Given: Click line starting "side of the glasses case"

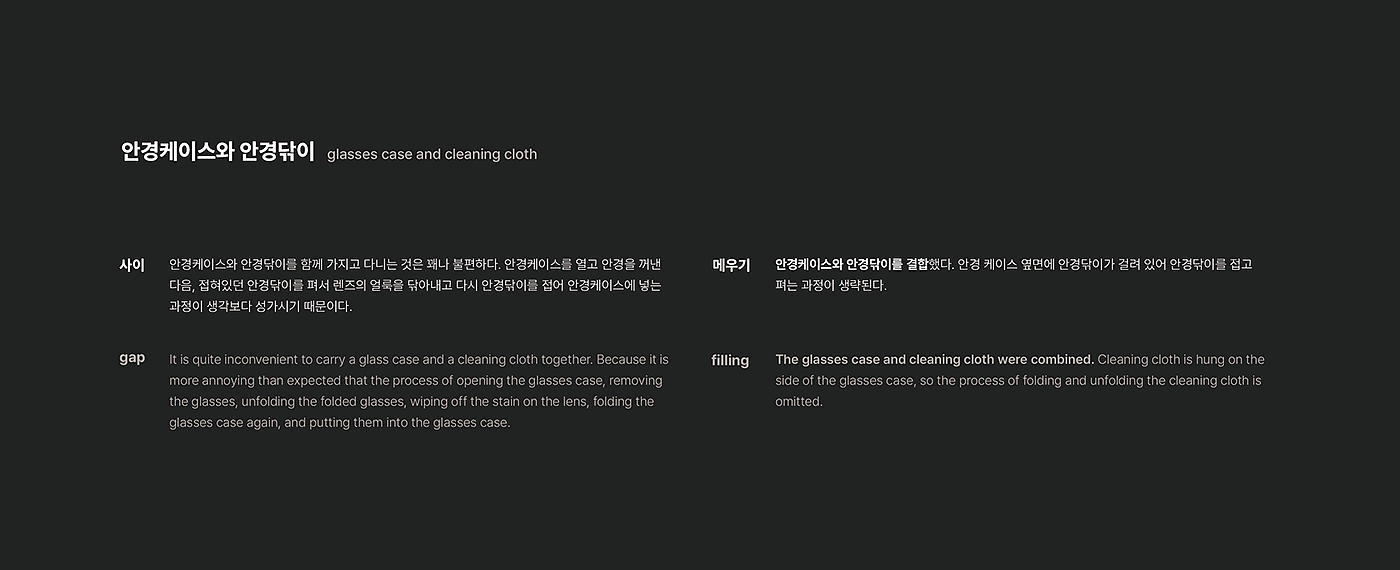Looking at the screenshot, I should pyautogui.click(x=1018, y=381).
